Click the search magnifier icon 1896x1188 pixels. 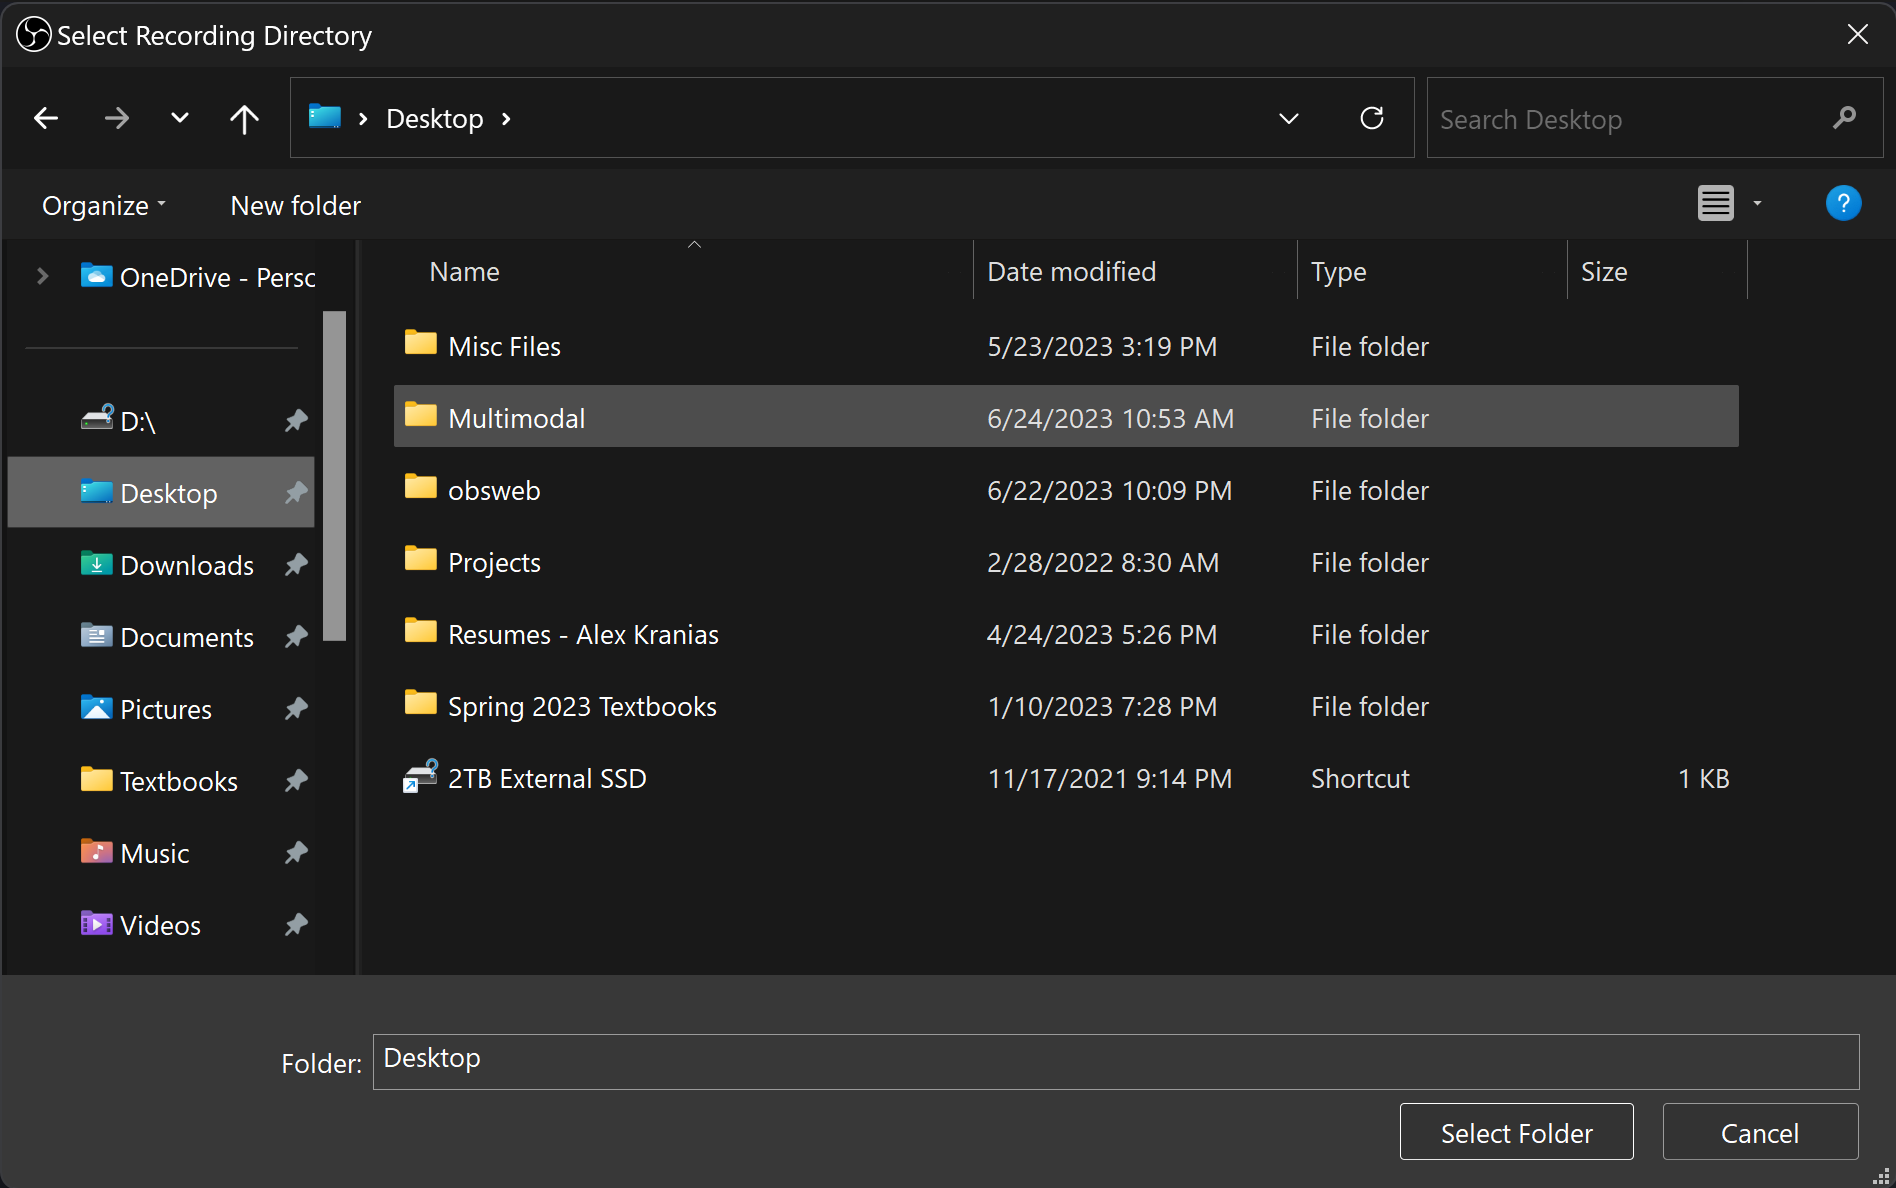point(1844,119)
